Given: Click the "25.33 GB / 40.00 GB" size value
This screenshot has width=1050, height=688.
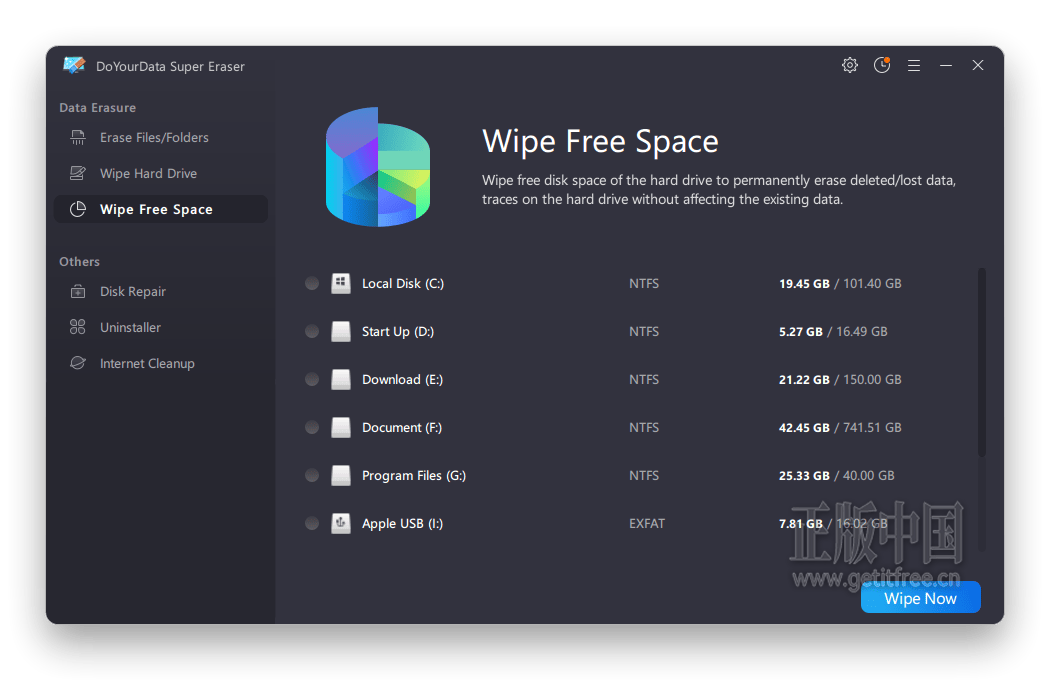Looking at the screenshot, I should pyautogui.click(x=836, y=476).
